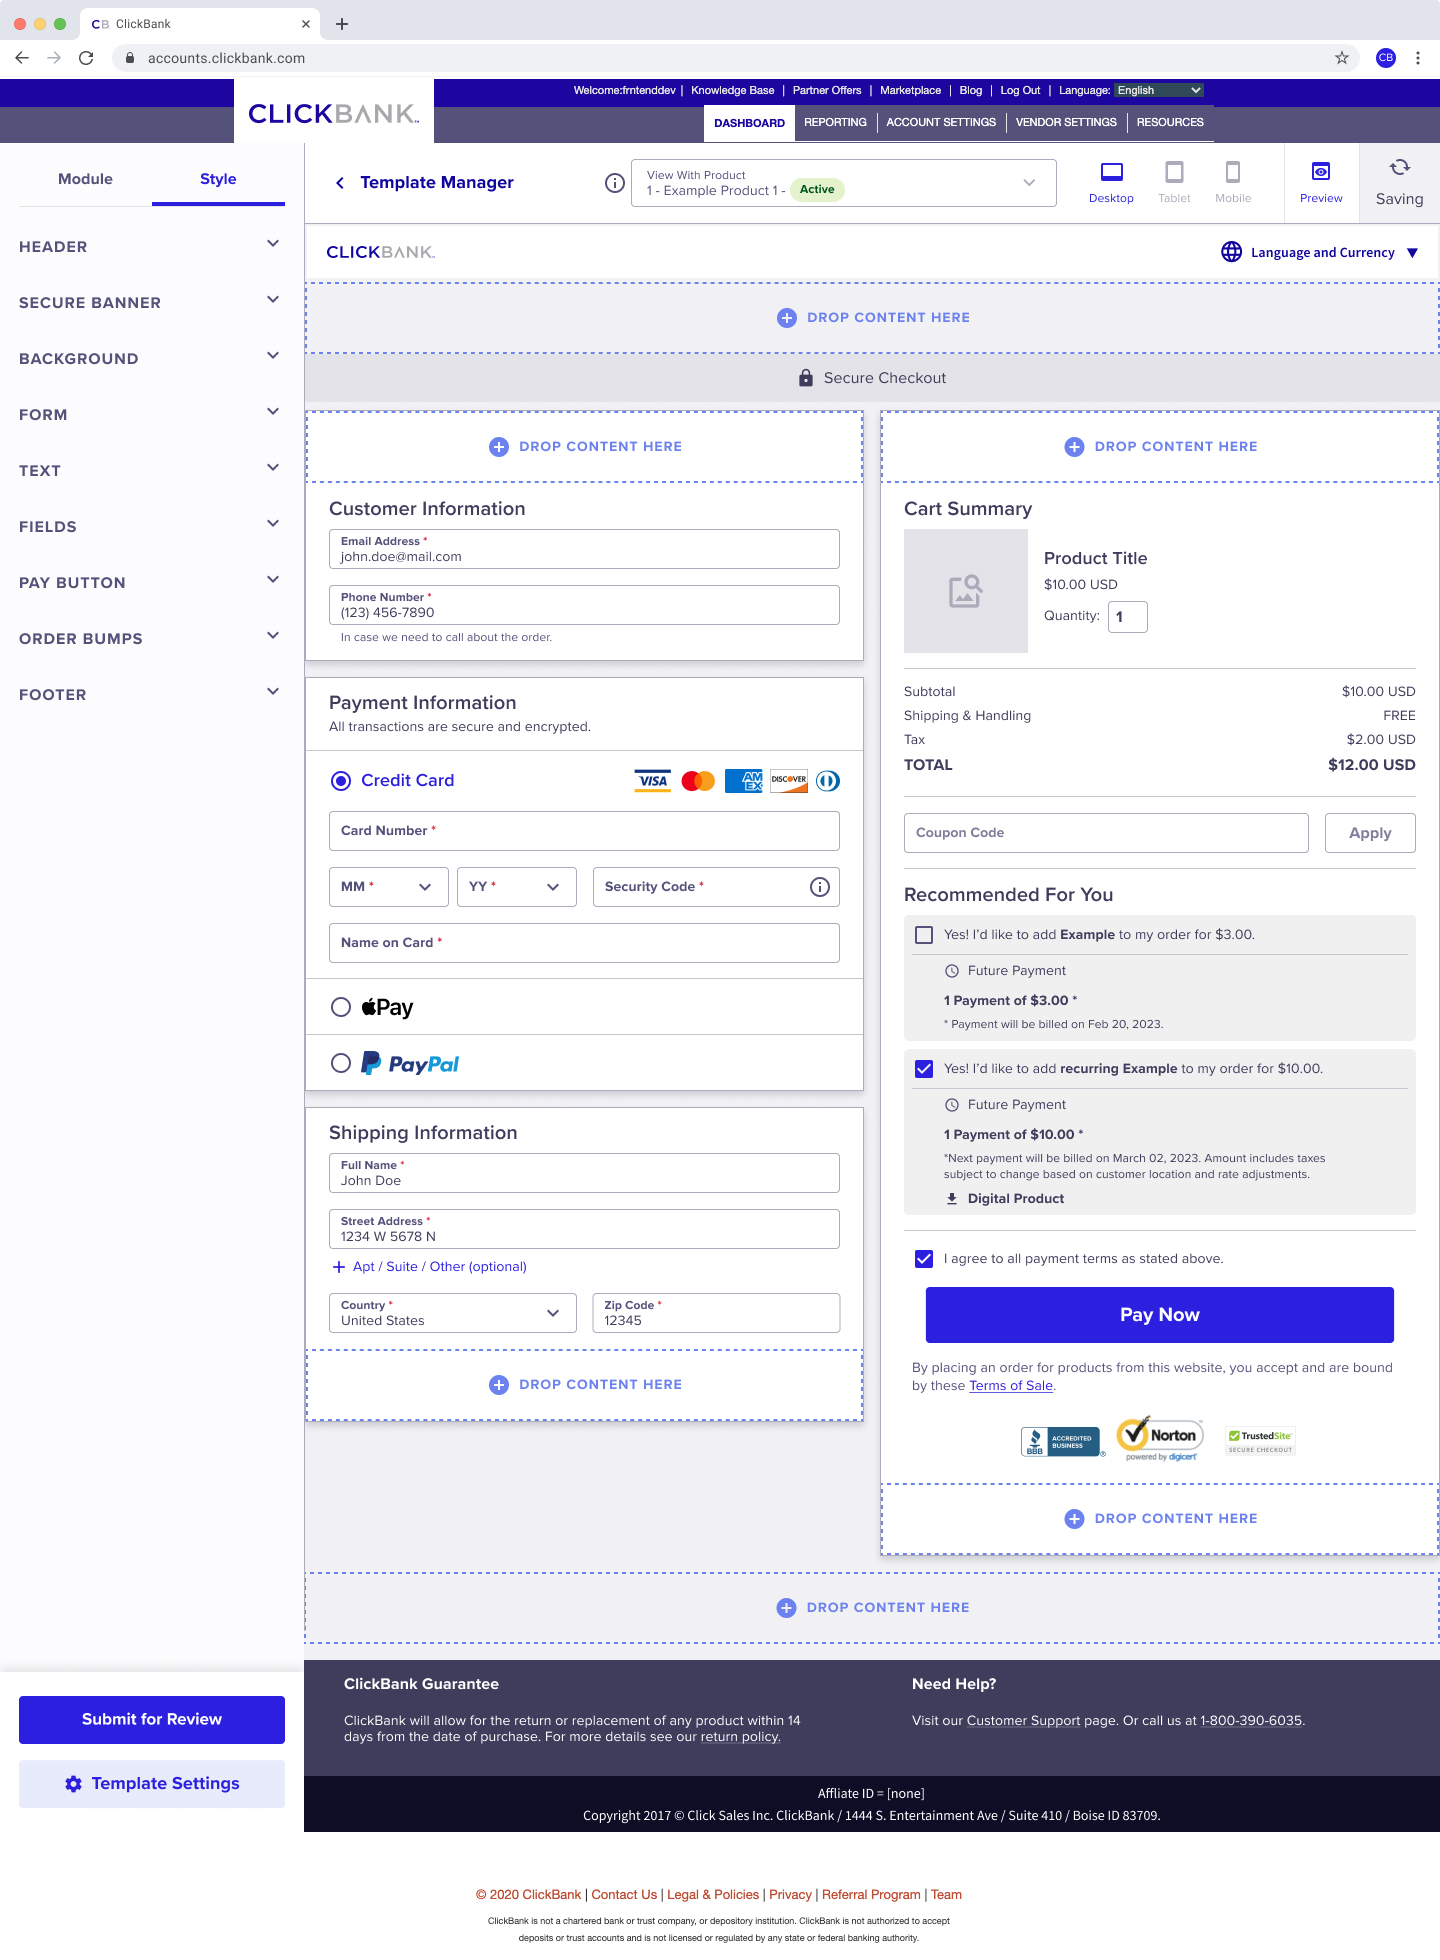The height and width of the screenshot is (1960, 1440).
Task: Apply the coupon code
Action: click(x=1370, y=833)
